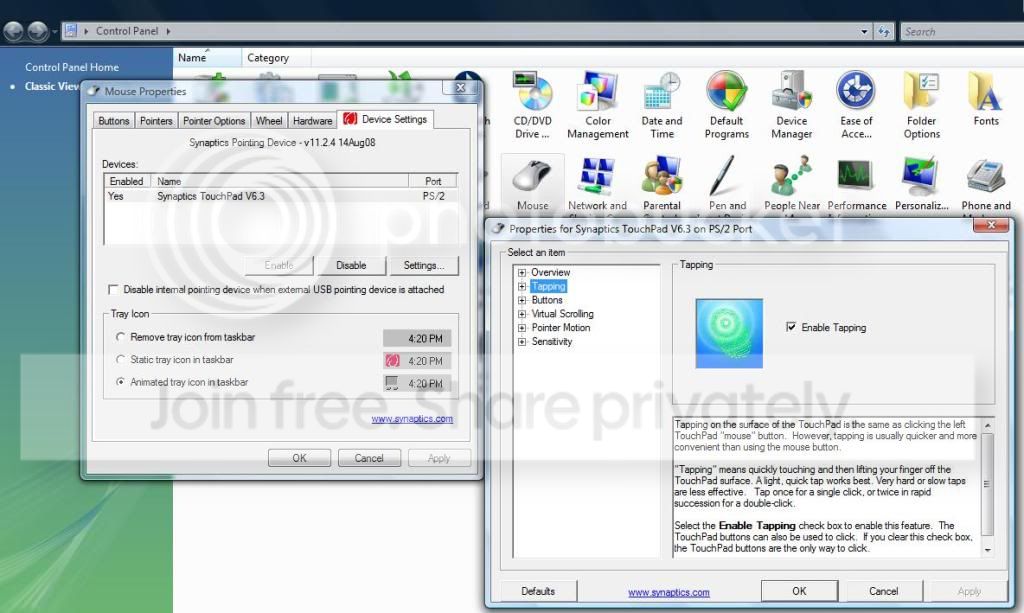Open the Mouse control panel icon

point(532,184)
